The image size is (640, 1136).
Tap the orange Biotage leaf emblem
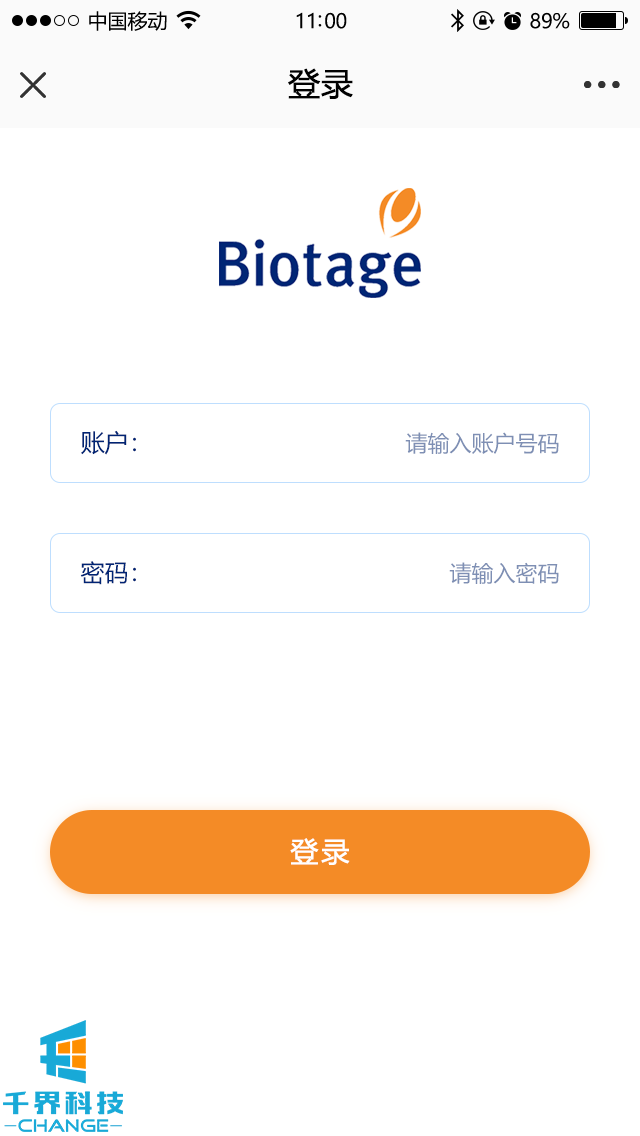tap(399, 212)
